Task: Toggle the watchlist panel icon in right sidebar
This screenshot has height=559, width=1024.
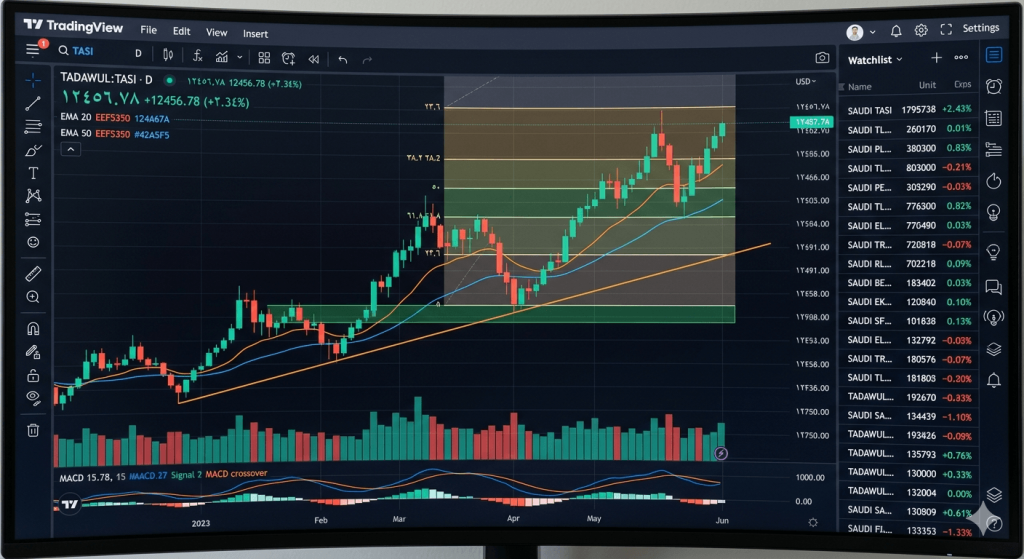Action: 994,55
